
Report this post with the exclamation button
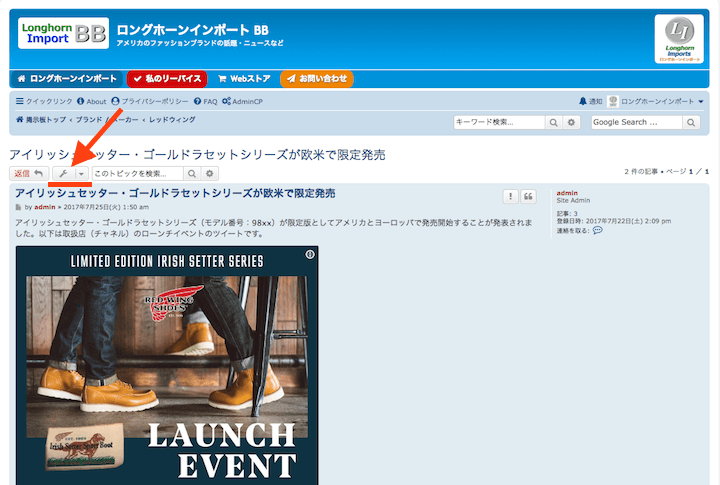tap(511, 197)
